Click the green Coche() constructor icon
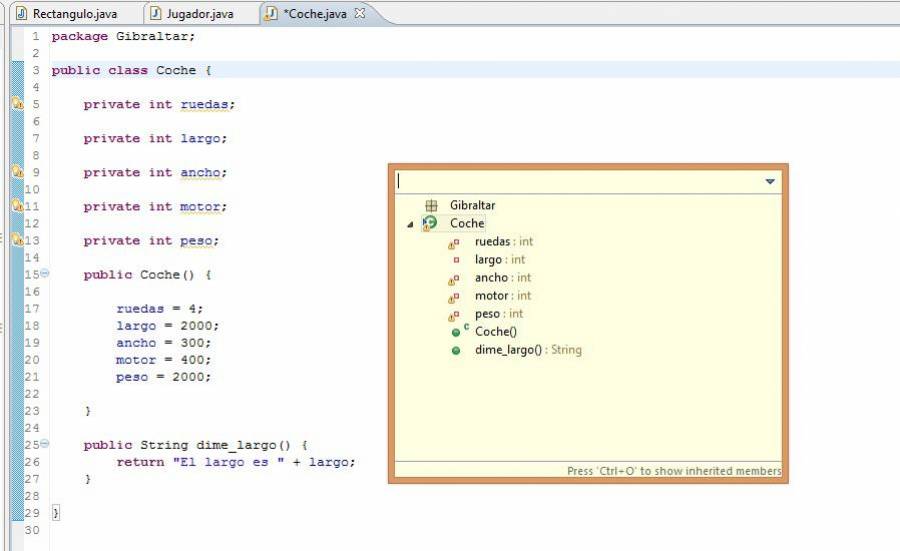This screenshot has height=551, width=900. point(456,332)
